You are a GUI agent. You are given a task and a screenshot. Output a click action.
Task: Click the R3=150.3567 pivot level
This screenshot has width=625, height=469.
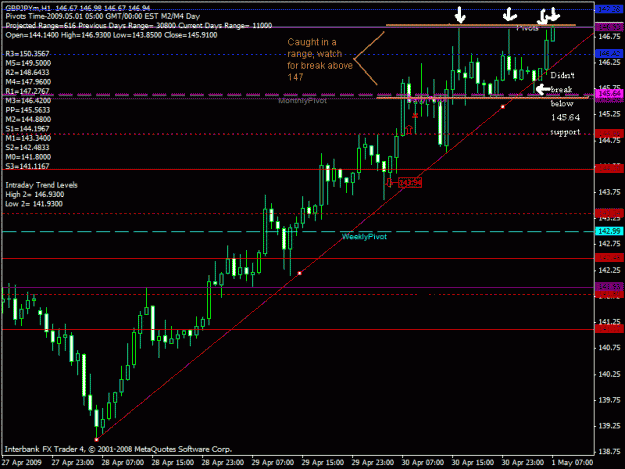(x=28, y=54)
